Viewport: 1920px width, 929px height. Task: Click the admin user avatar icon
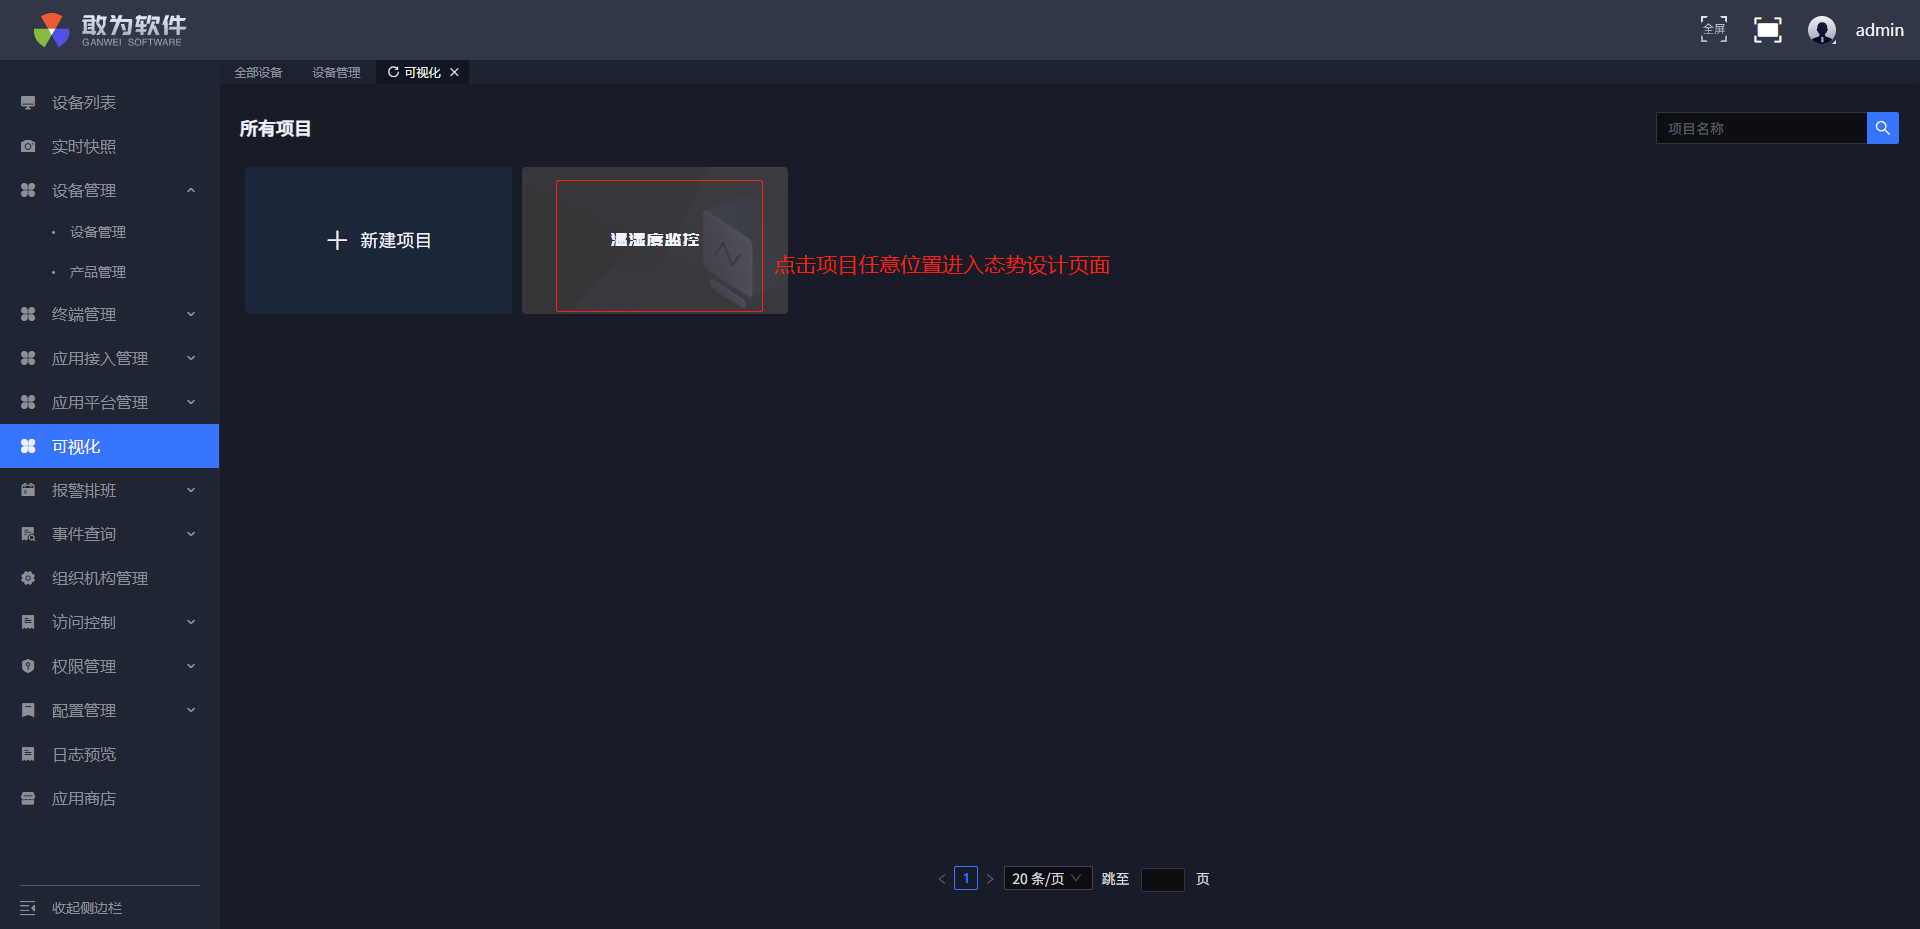pos(1822,30)
